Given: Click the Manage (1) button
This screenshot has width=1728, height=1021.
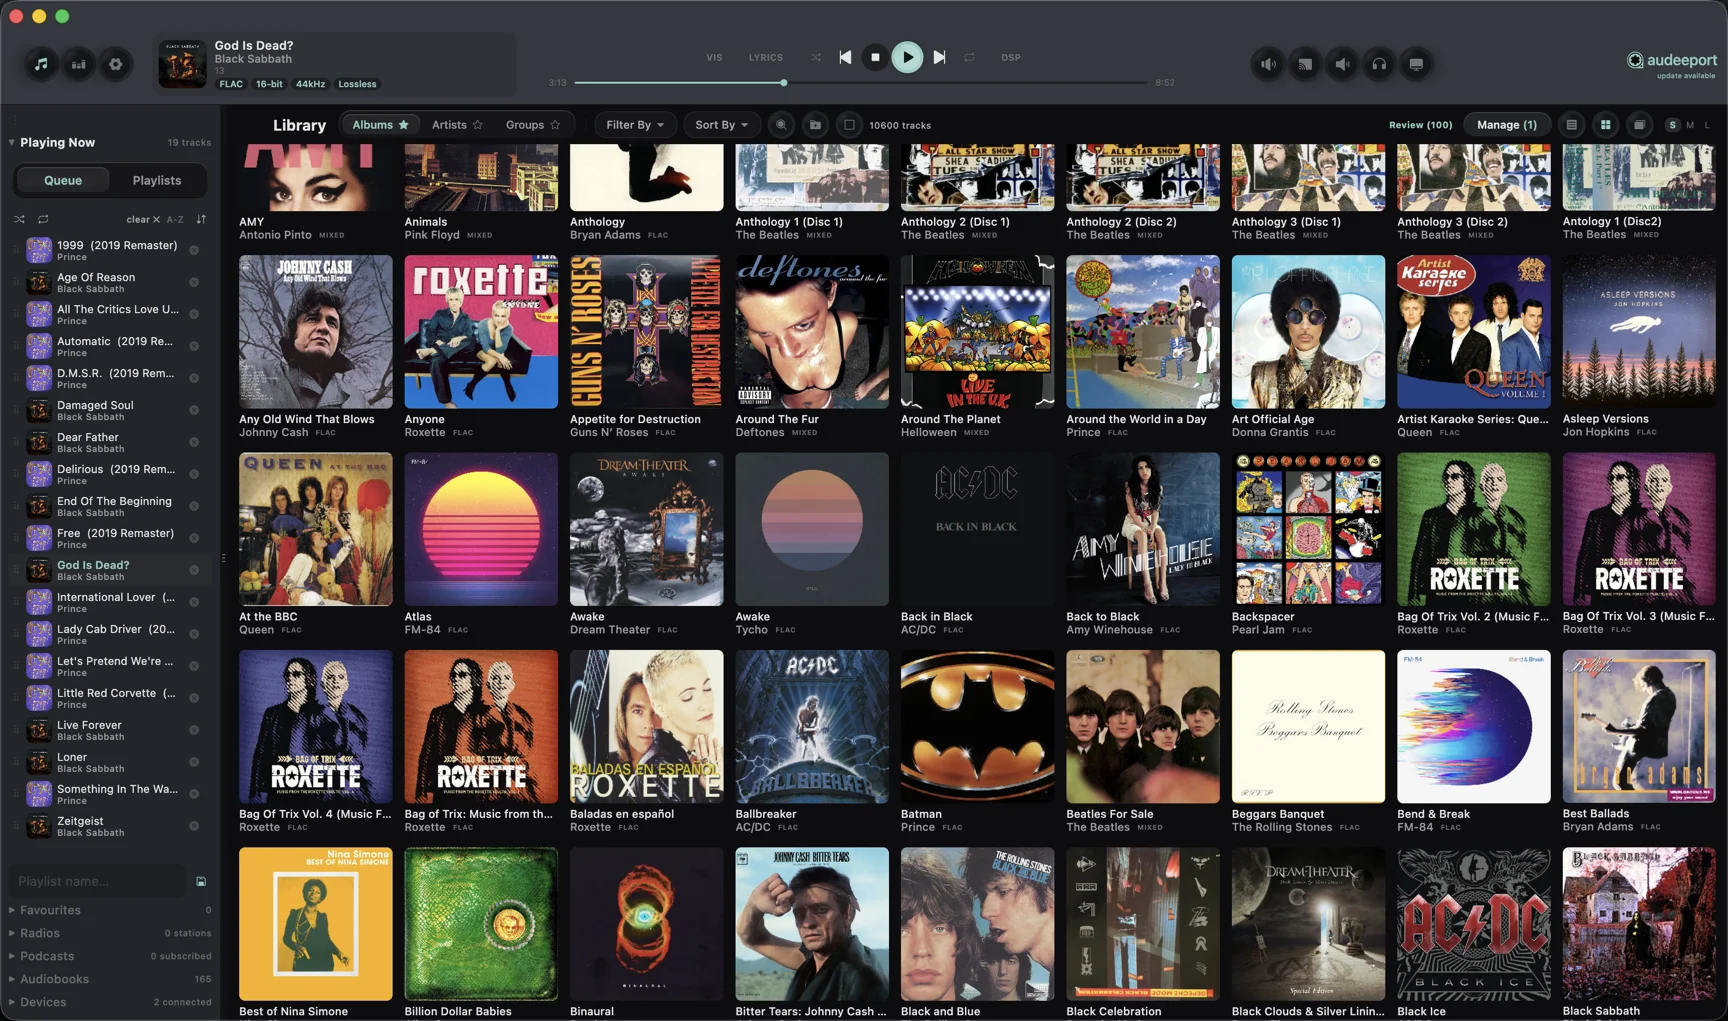Looking at the screenshot, I should (x=1506, y=125).
